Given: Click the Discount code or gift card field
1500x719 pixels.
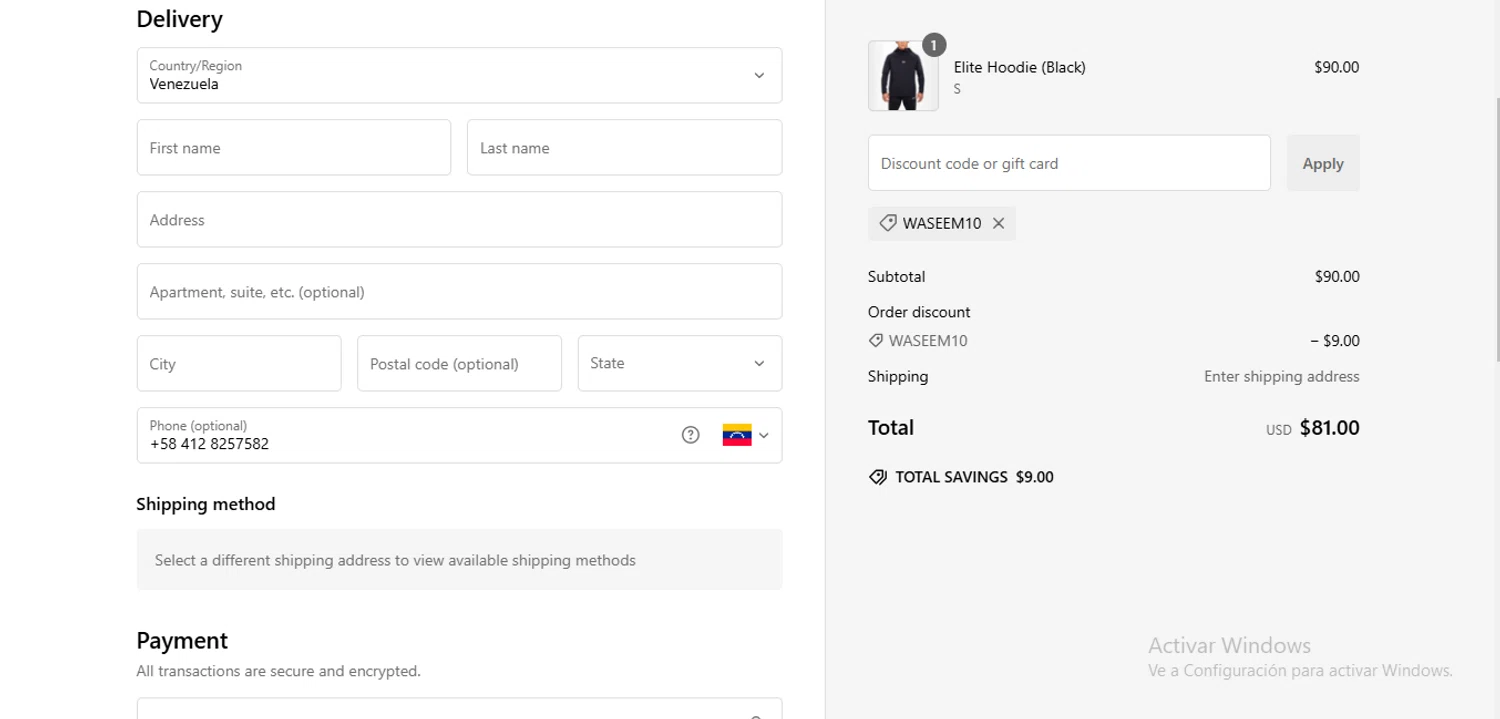Looking at the screenshot, I should 1069,164.
